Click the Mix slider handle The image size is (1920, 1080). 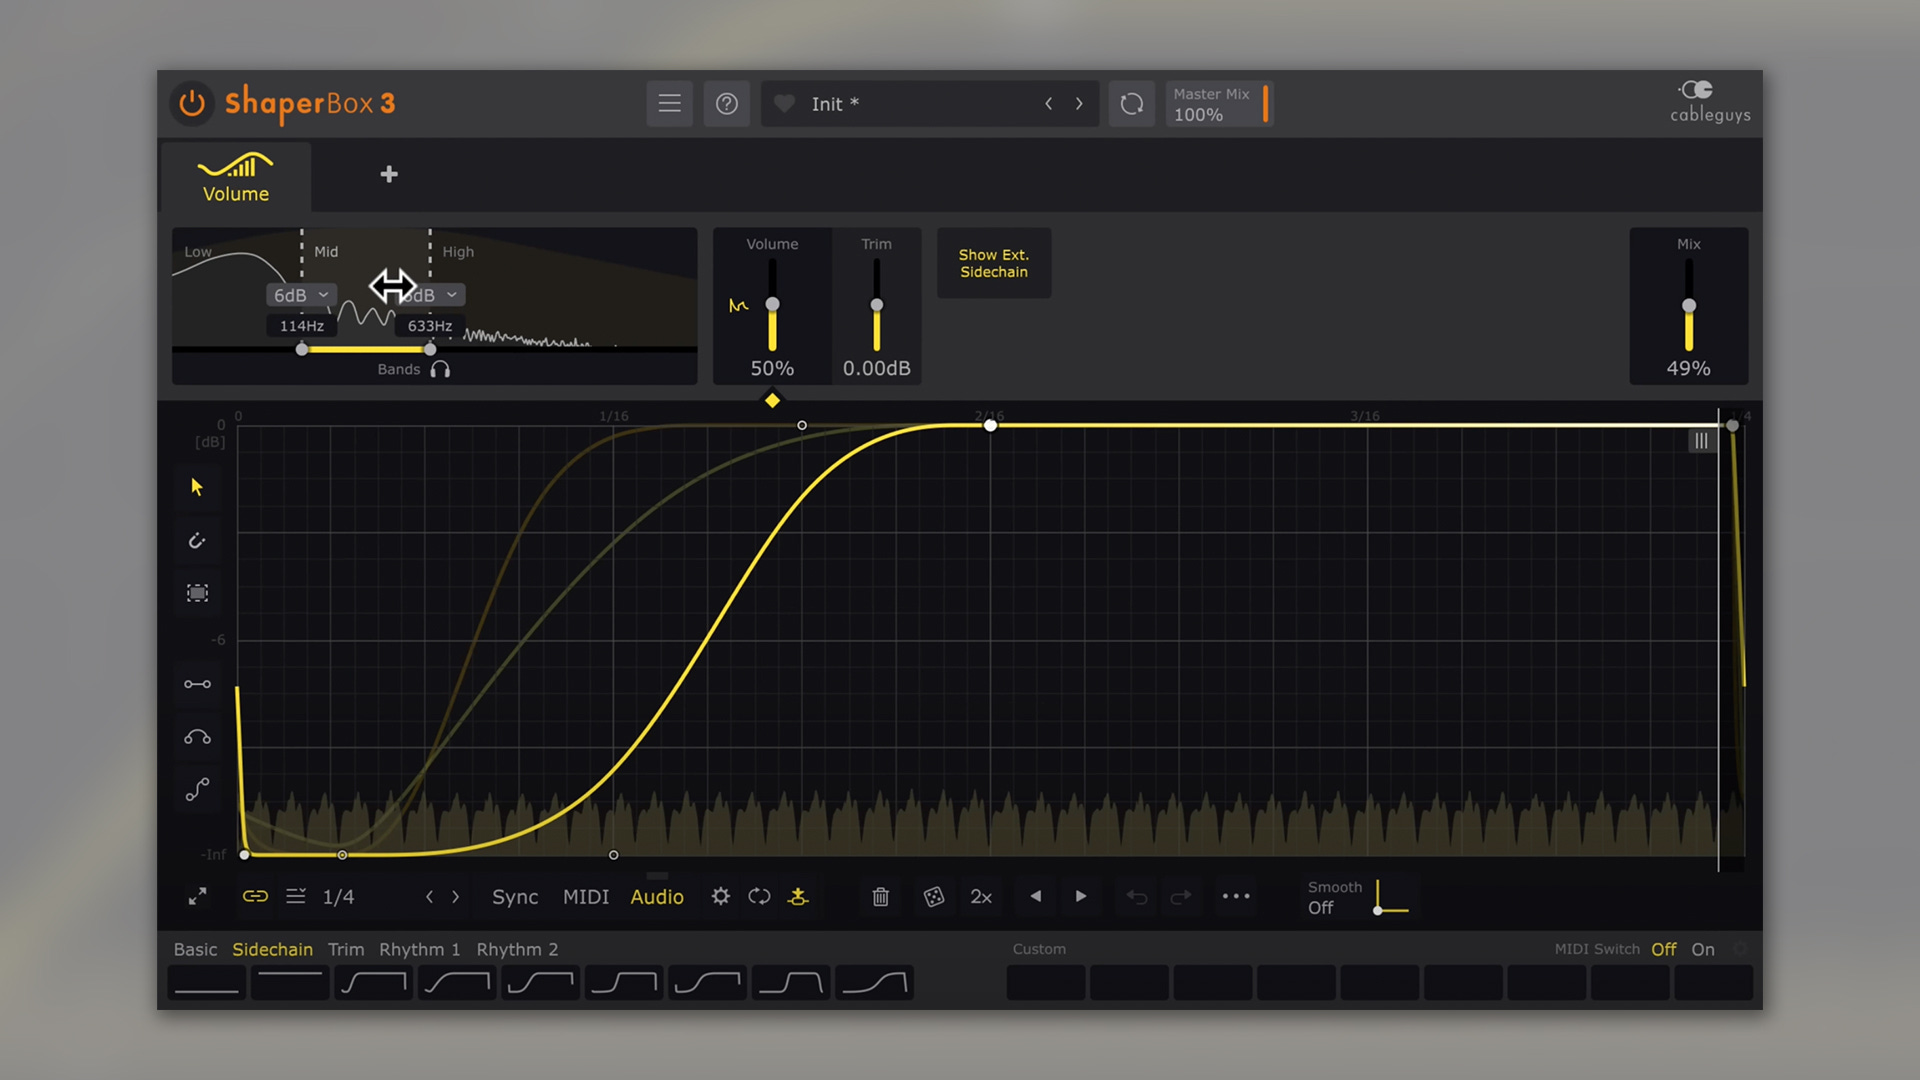1688,306
